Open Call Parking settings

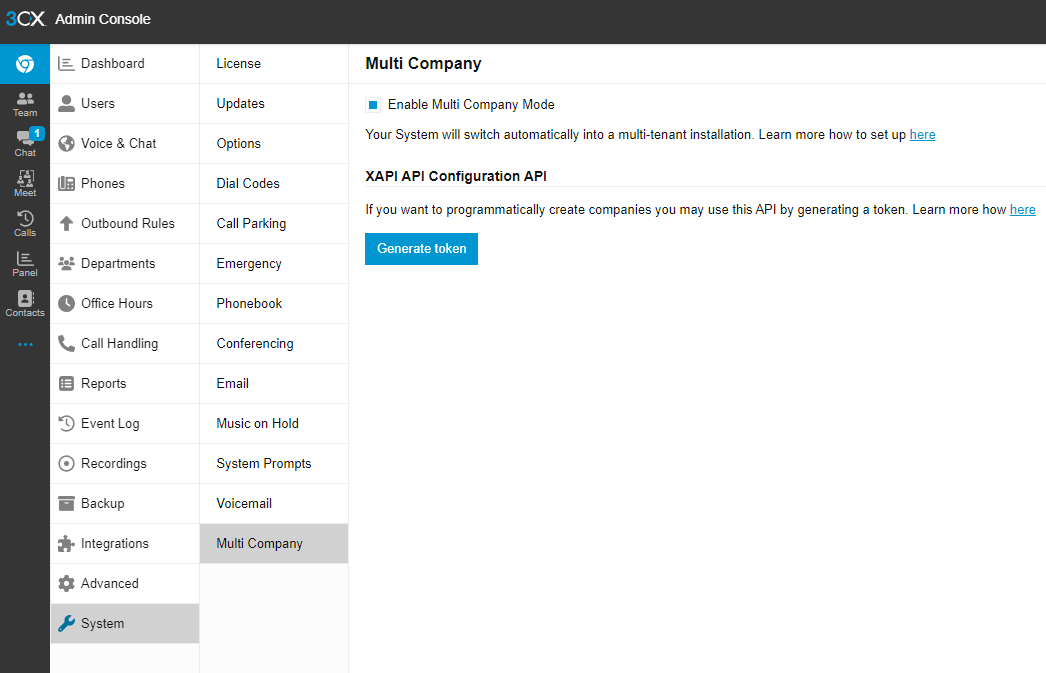click(x=274, y=223)
